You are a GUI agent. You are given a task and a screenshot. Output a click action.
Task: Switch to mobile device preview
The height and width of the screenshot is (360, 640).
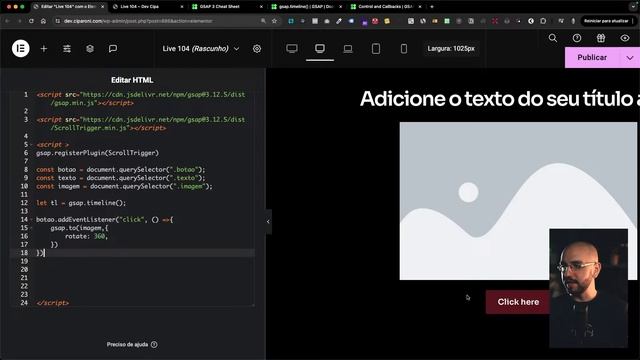click(x=404, y=49)
